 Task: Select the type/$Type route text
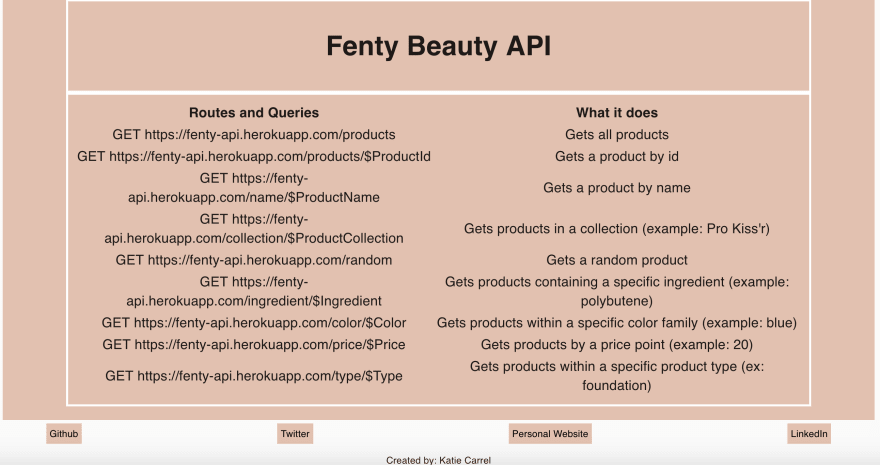[254, 376]
